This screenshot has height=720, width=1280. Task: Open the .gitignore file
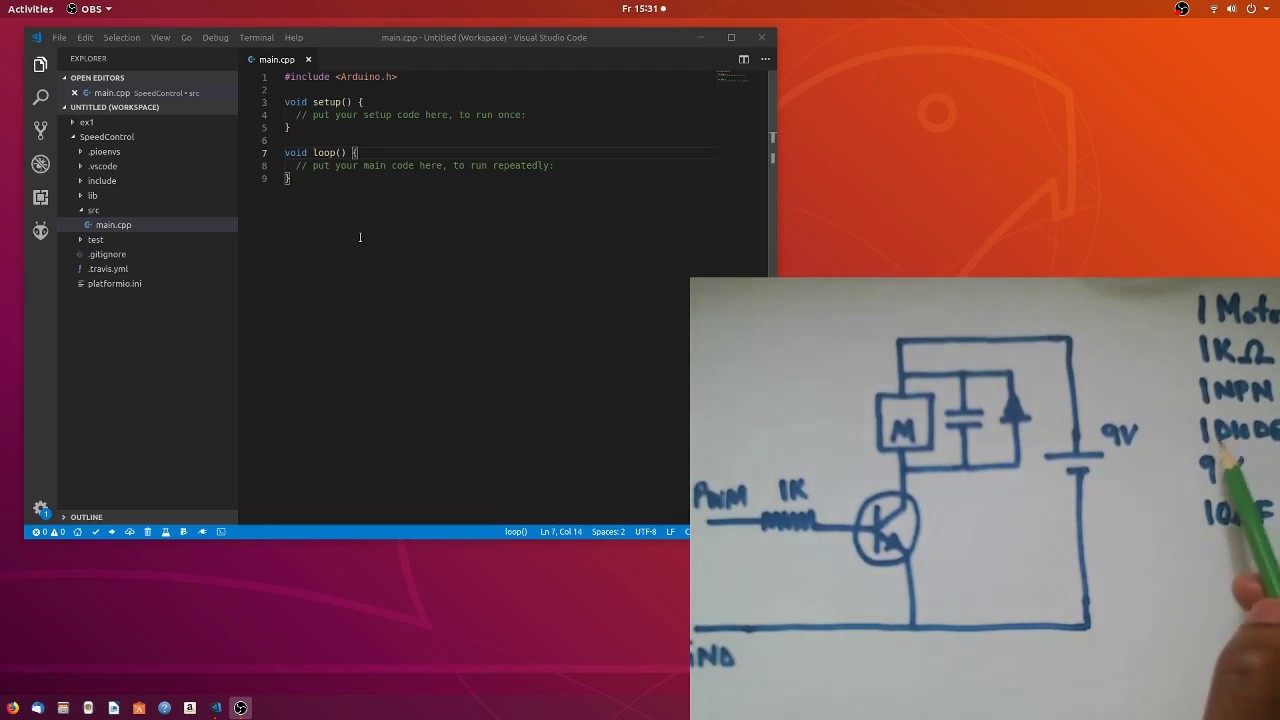click(x=106, y=254)
